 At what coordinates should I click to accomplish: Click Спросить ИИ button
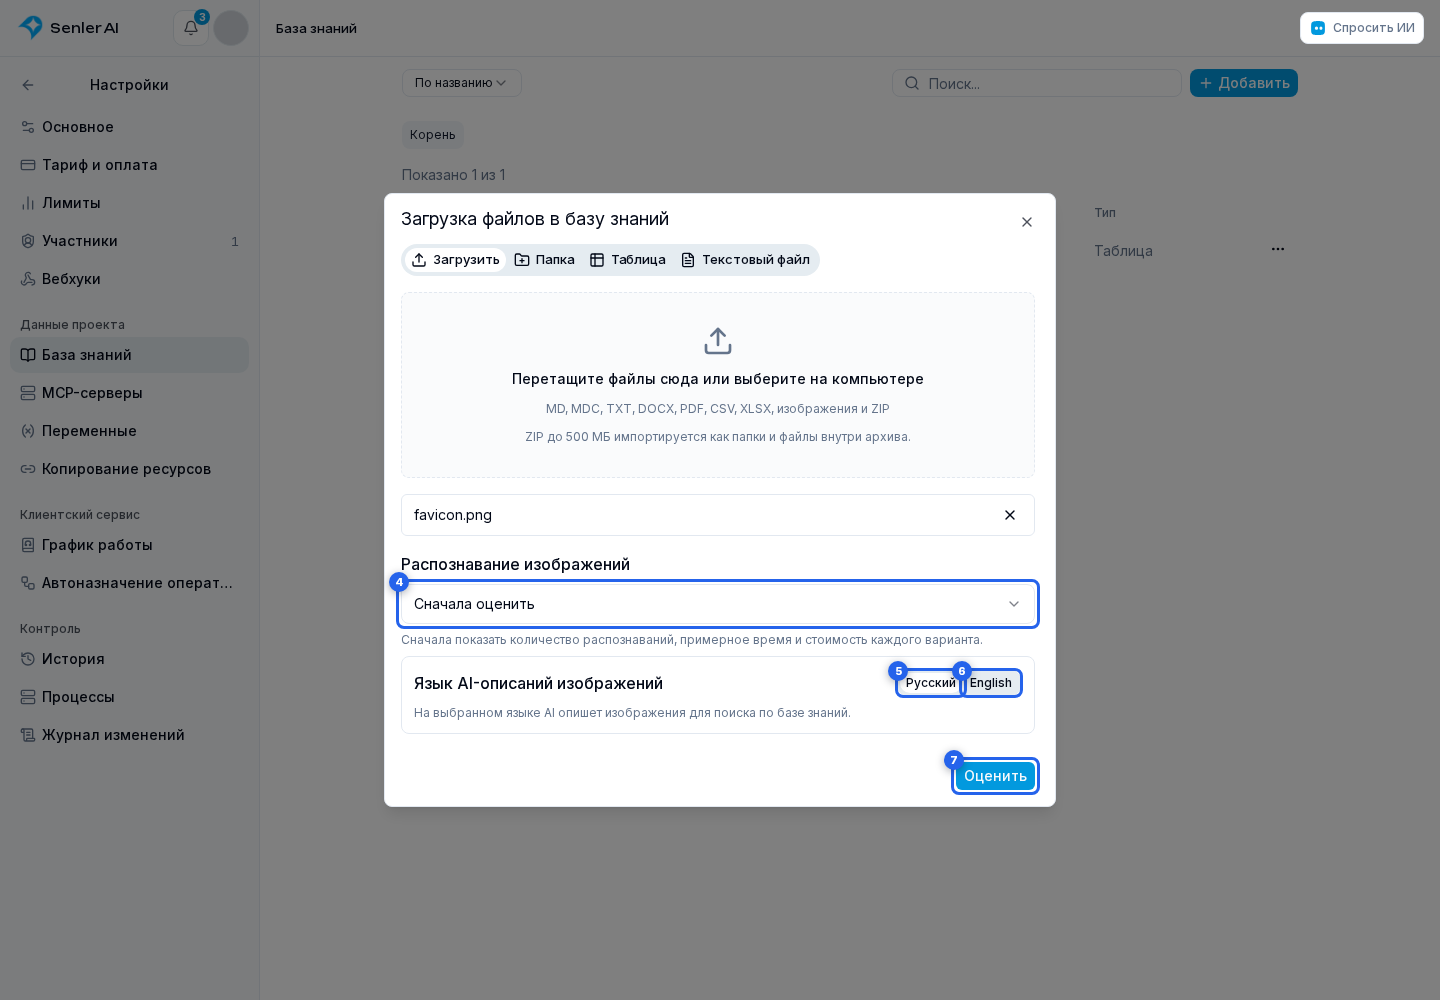click(1362, 28)
